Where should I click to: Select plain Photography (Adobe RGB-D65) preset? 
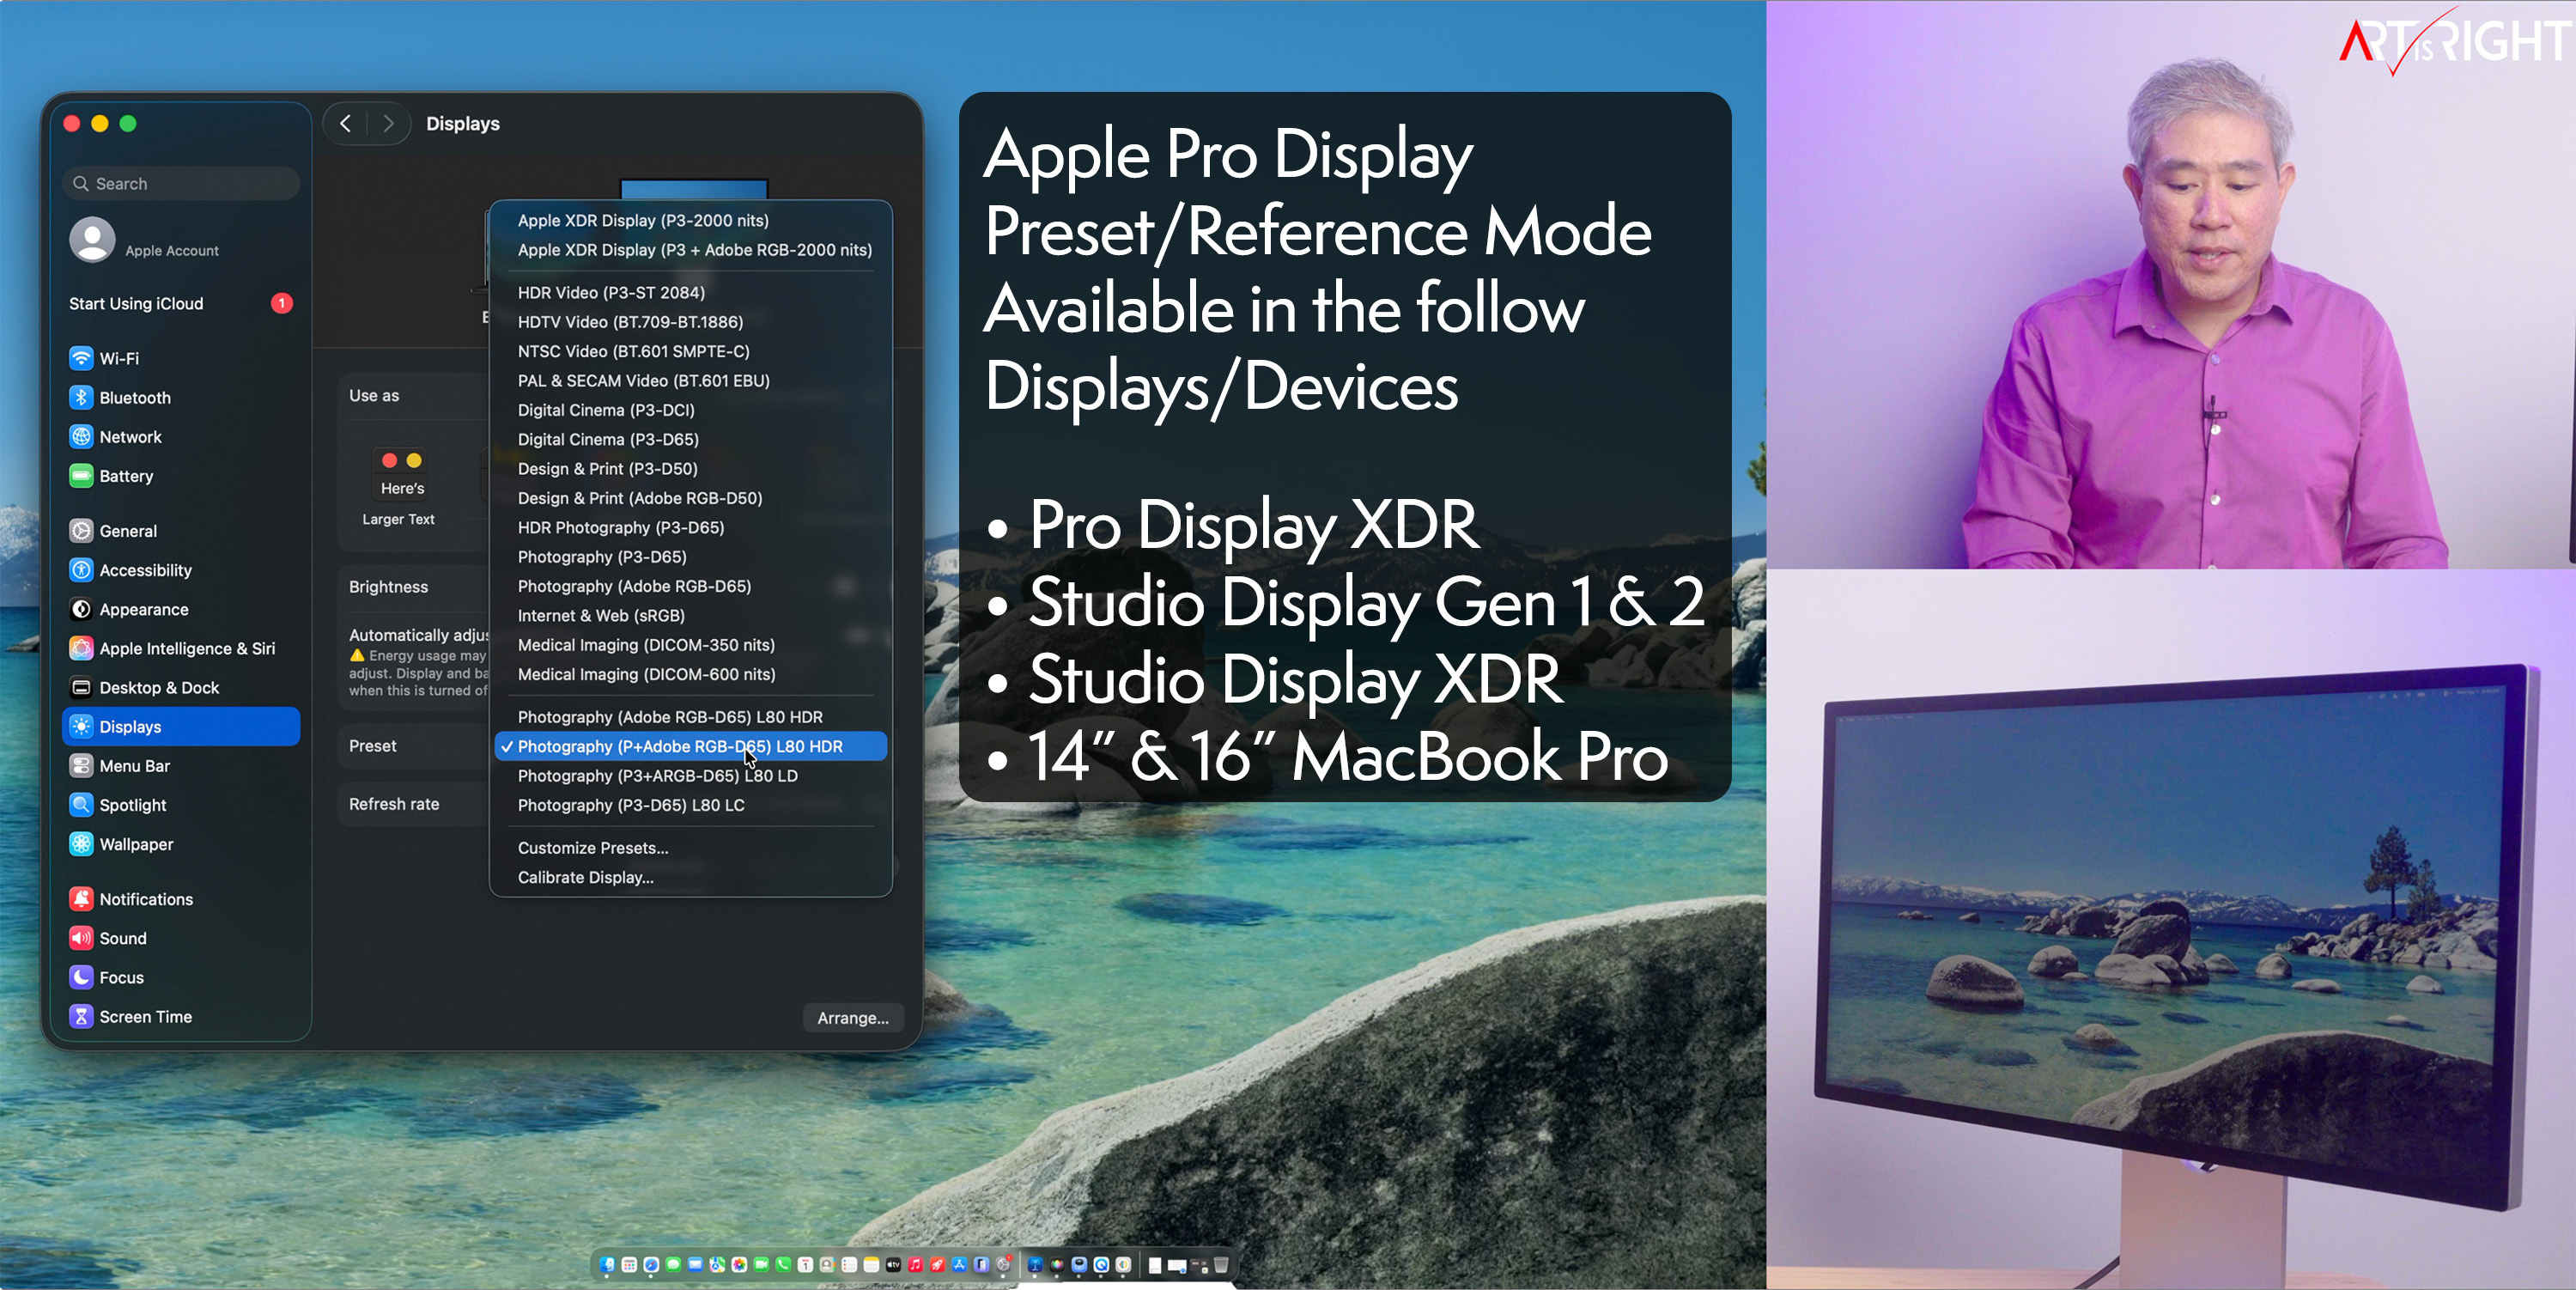point(690,586)
